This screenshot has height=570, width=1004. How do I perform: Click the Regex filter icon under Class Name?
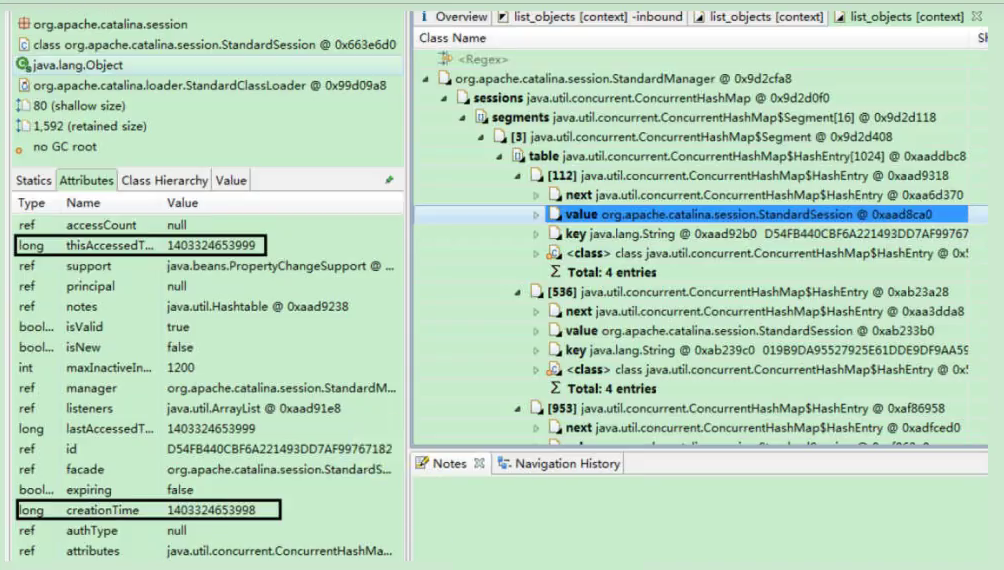click(x=436, y=59)
